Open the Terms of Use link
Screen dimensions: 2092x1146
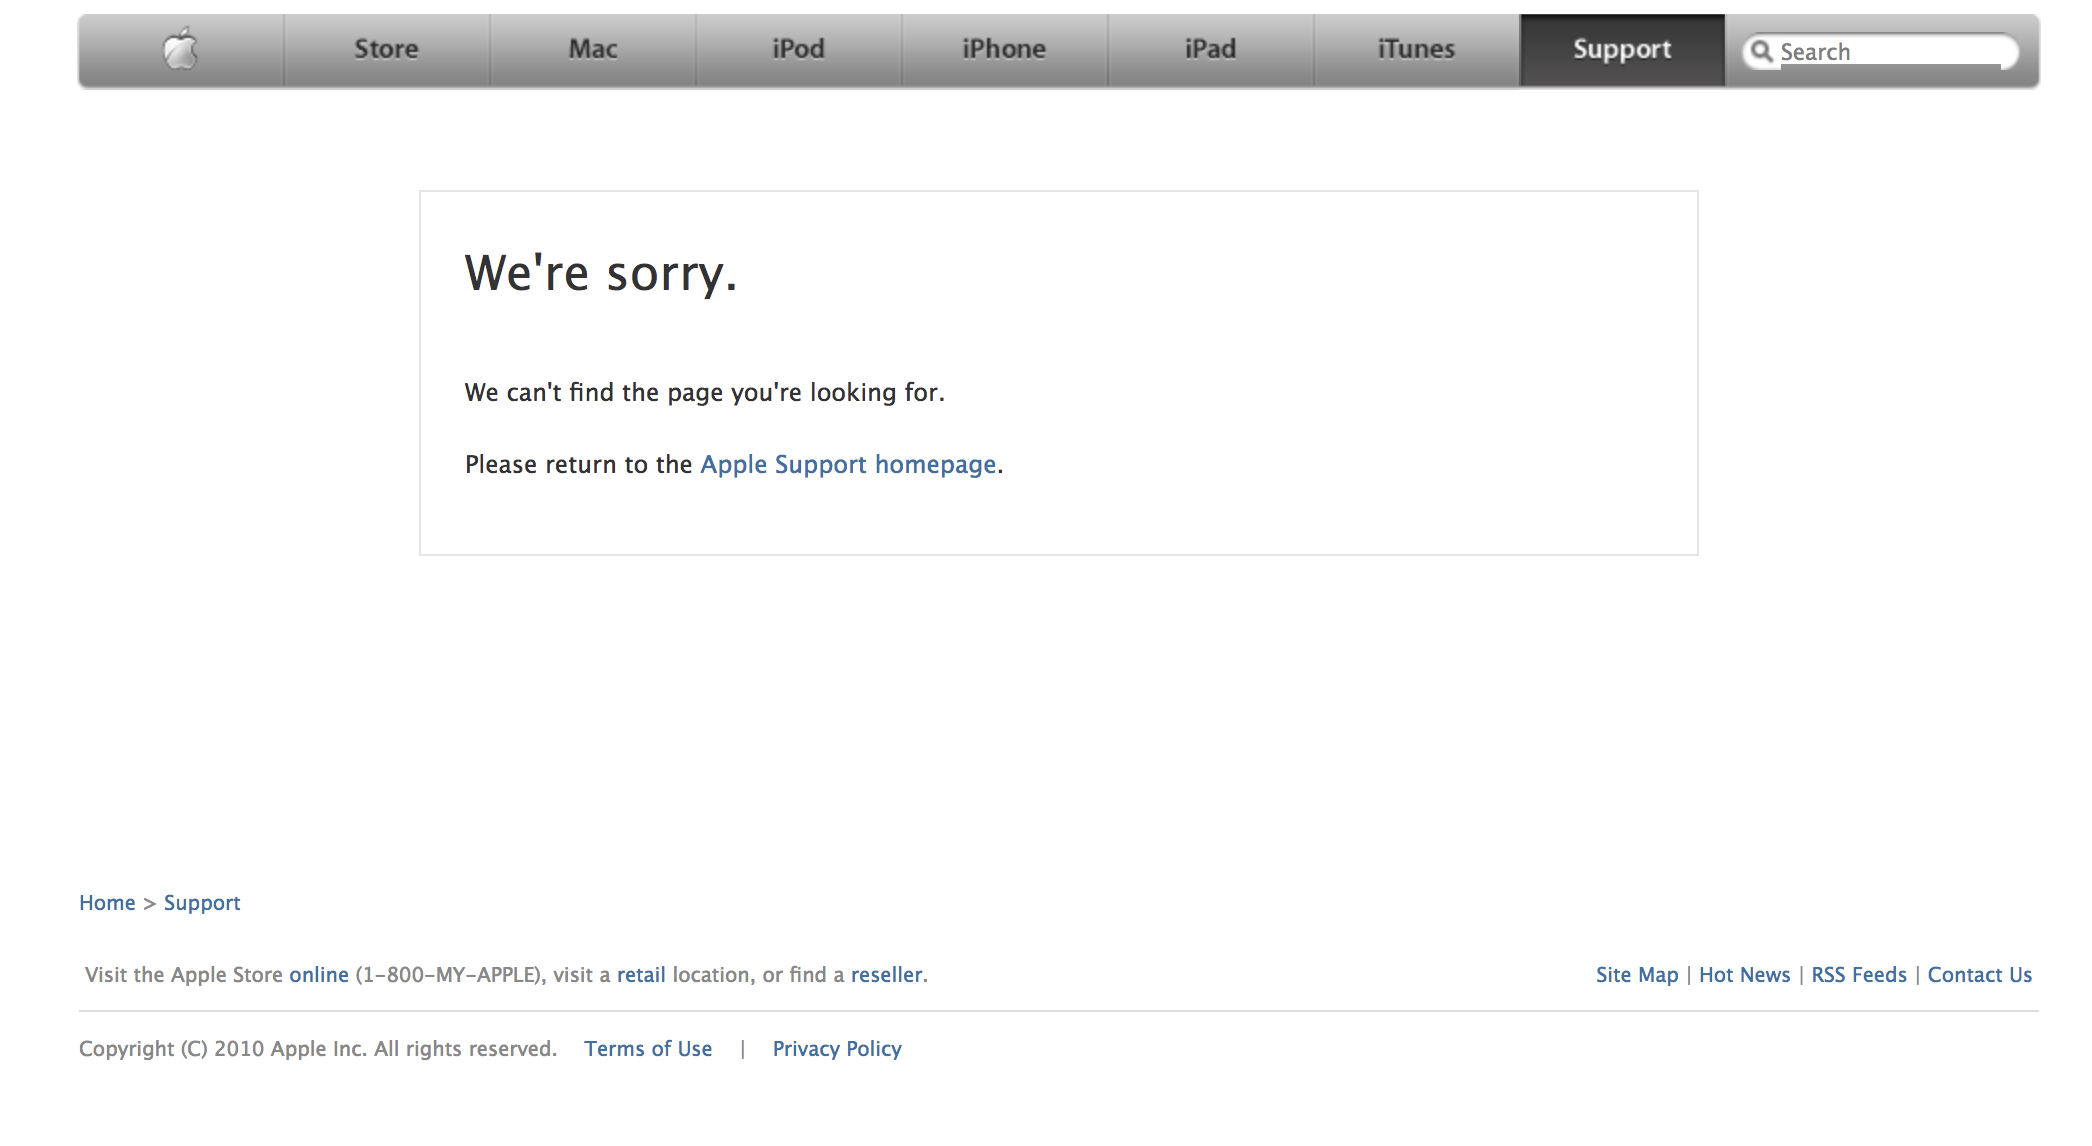tap(648, 1049)
